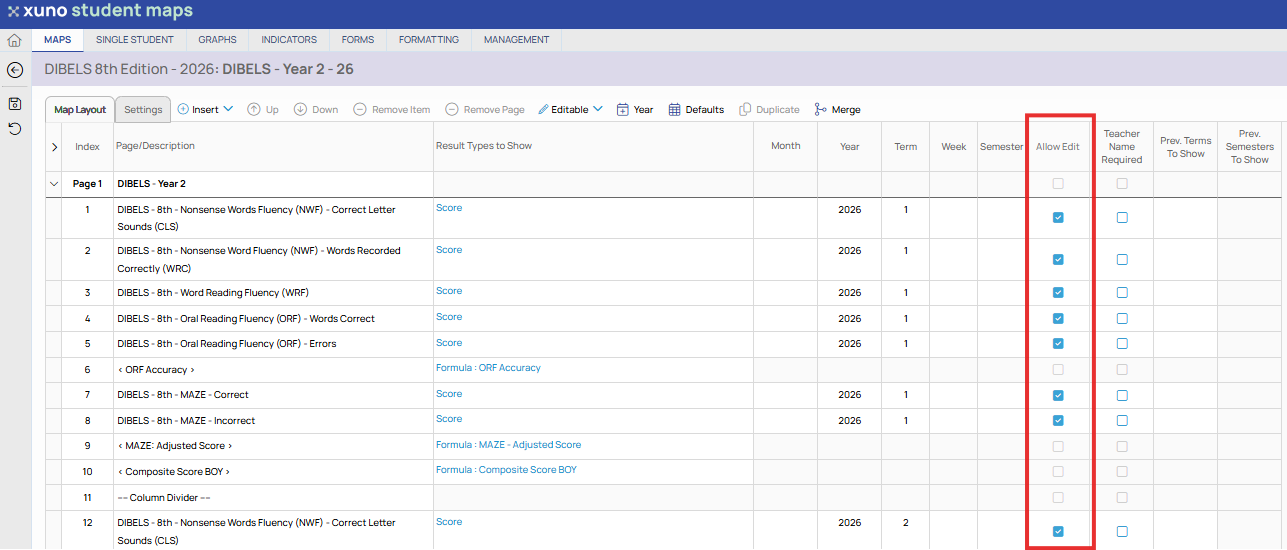Toggle Allow Edit for index 12 row
The image size is (1287, 550).
click(1058, 531)
